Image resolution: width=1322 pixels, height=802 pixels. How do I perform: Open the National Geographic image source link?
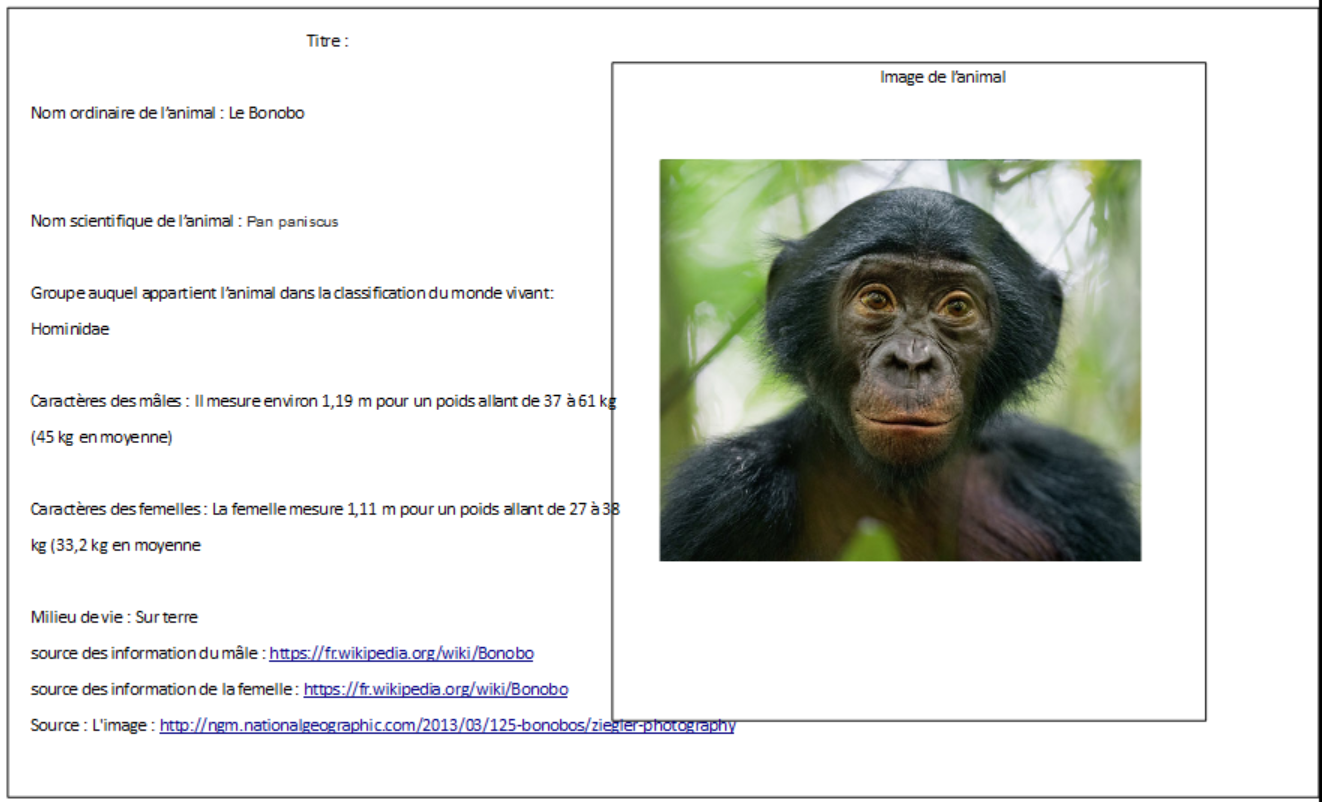point(447,725)
